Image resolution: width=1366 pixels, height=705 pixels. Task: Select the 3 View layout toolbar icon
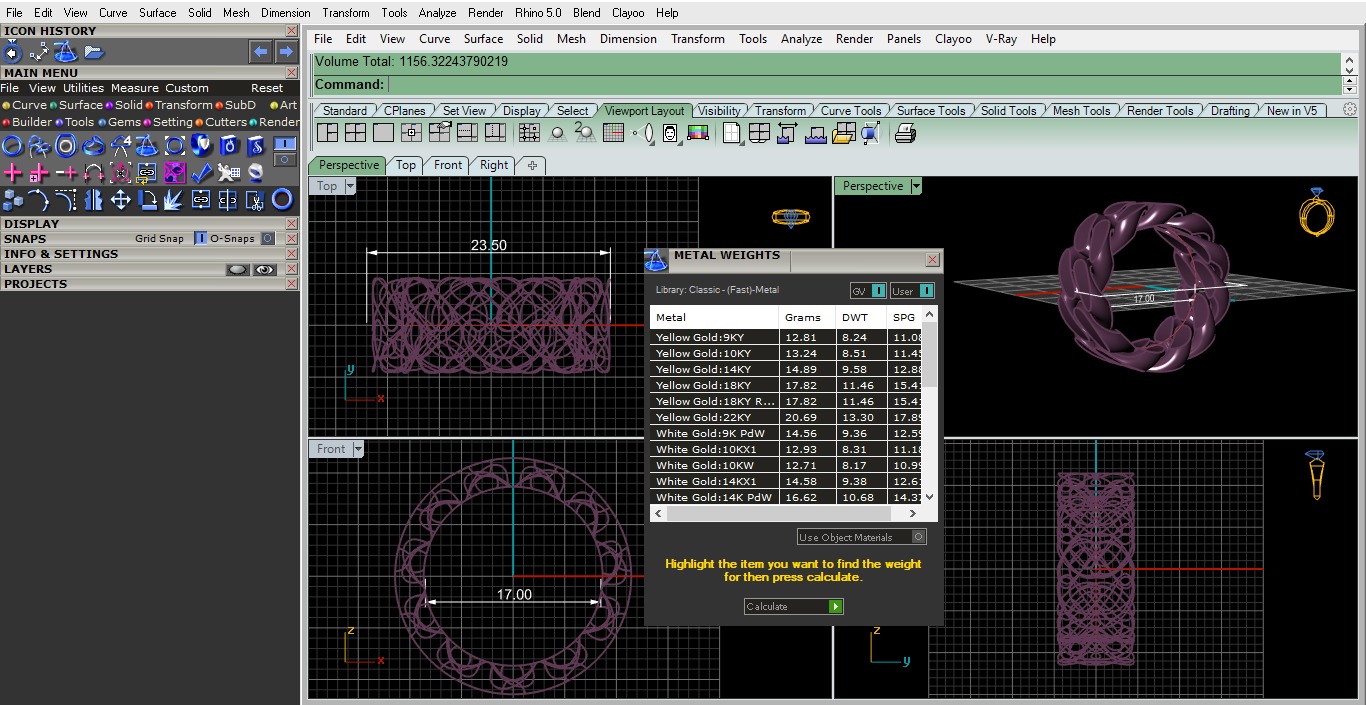tap(328, 132)
